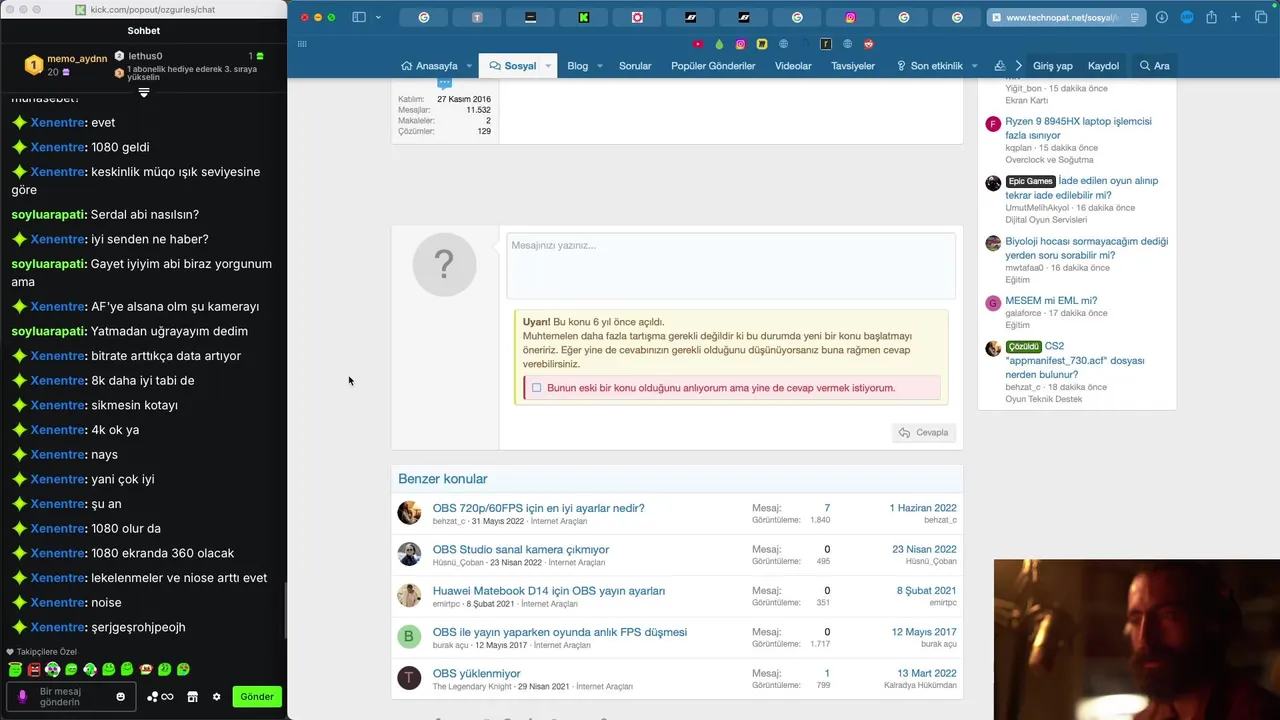The image size is (1280, 720).
Task: Click the webcam overlay thumbnail
Action: (1137, 640)
